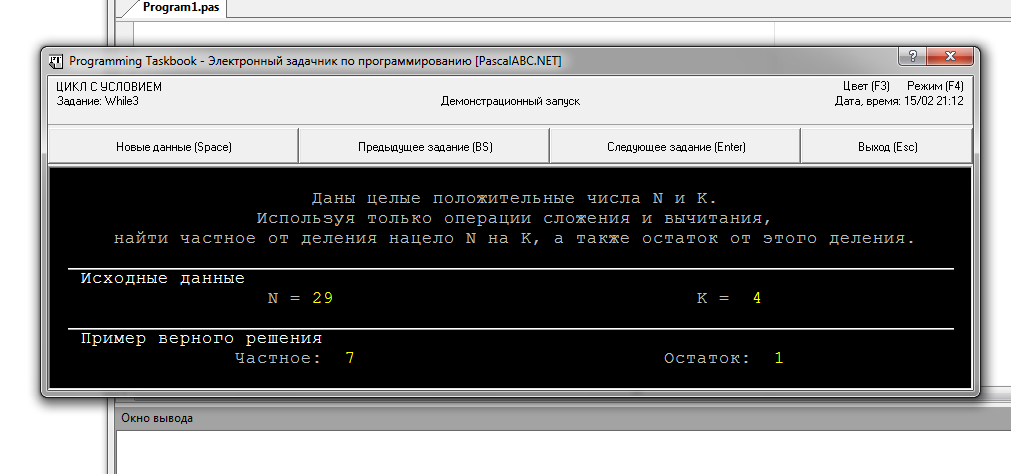Click the K value 4
1011x474 pixels.
click(757, 298)
